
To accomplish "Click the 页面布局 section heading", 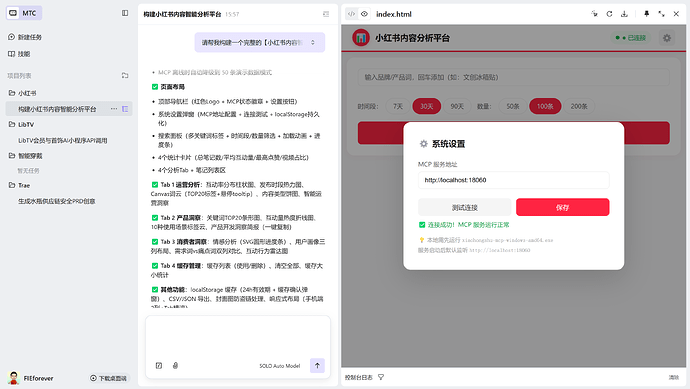I will pos(172,87).
